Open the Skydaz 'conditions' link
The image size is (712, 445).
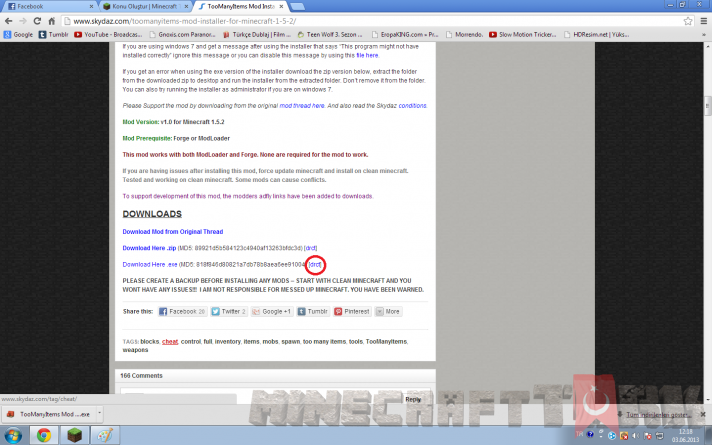(x=412, y=105)
